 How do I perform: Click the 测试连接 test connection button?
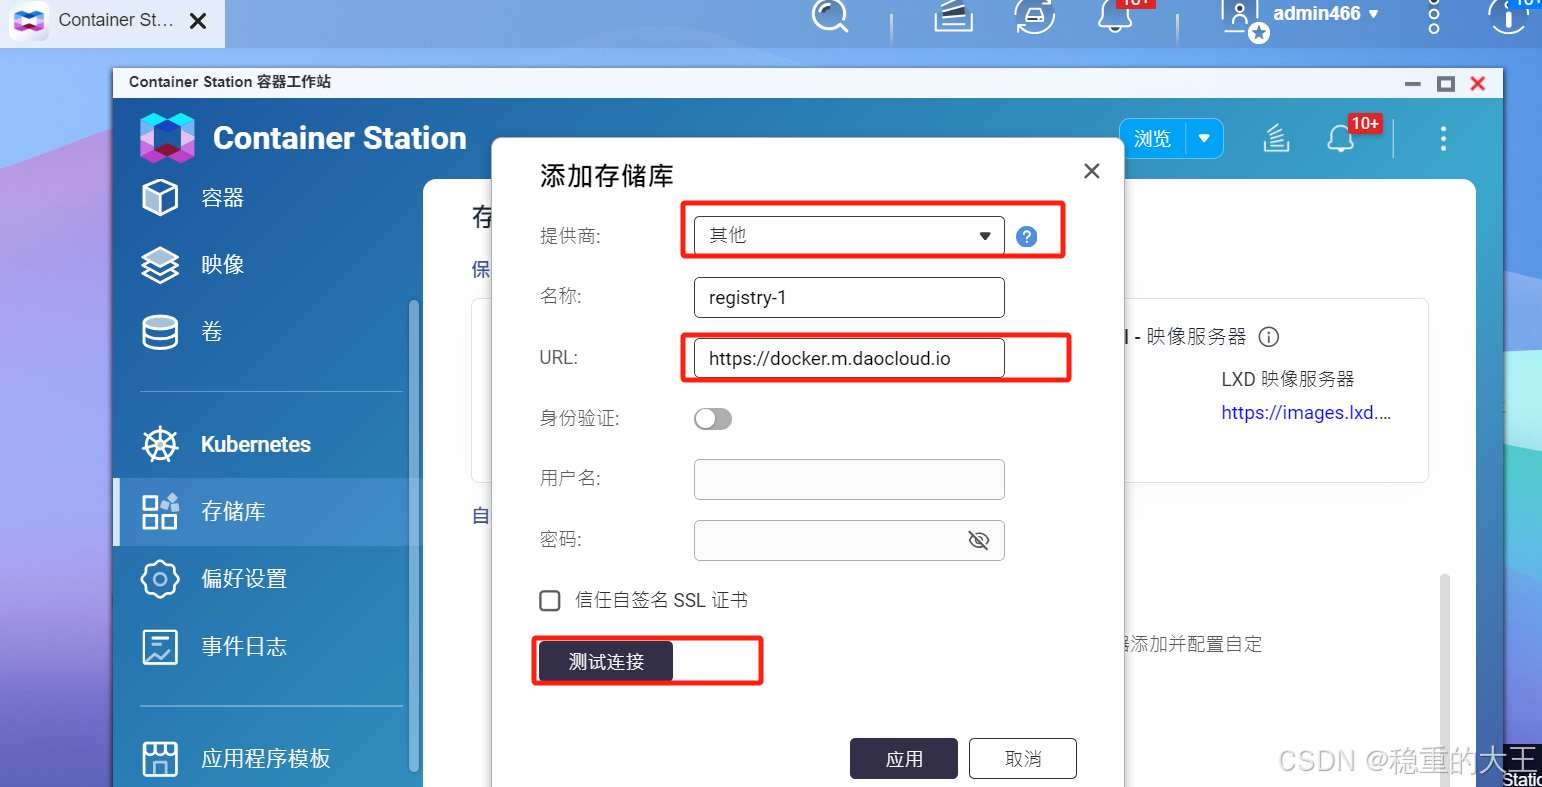[x=606, y=662]
